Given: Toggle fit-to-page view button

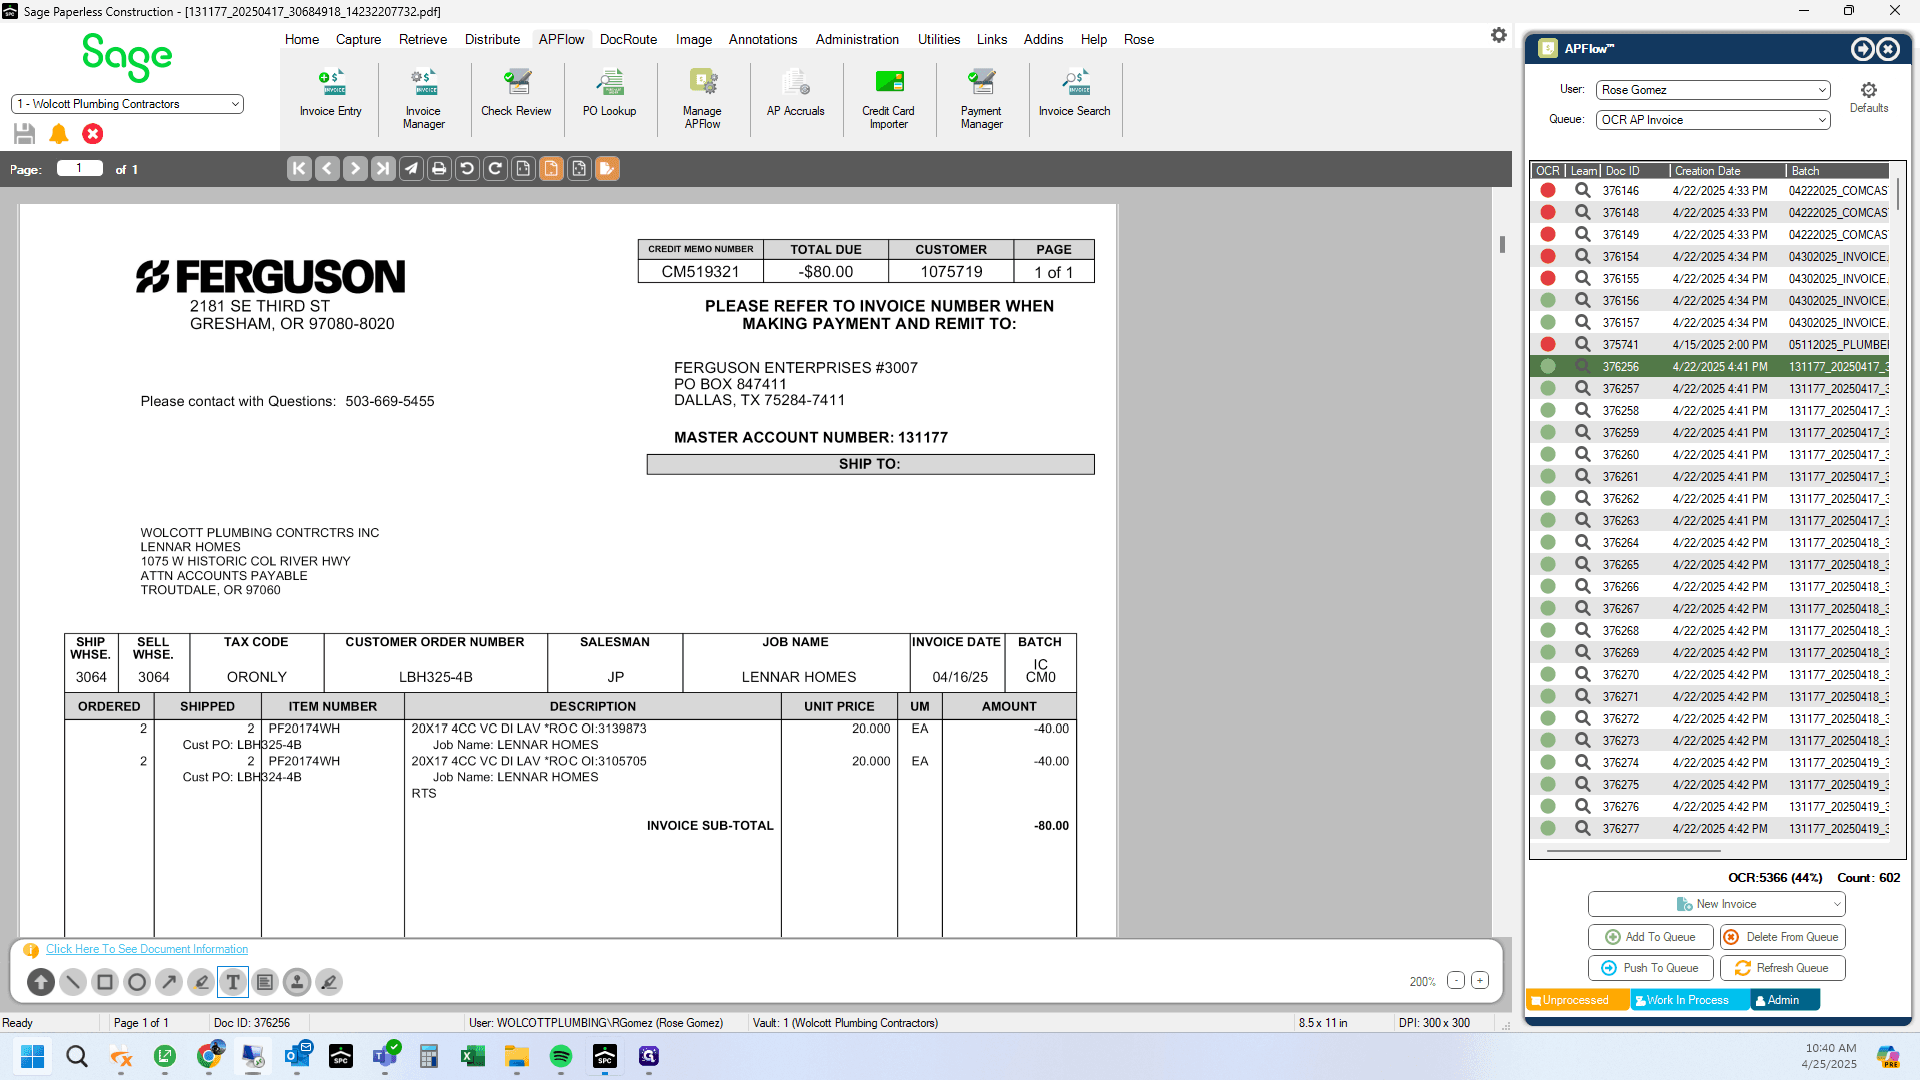Looking at the screenshot, I should click(579, 169).
